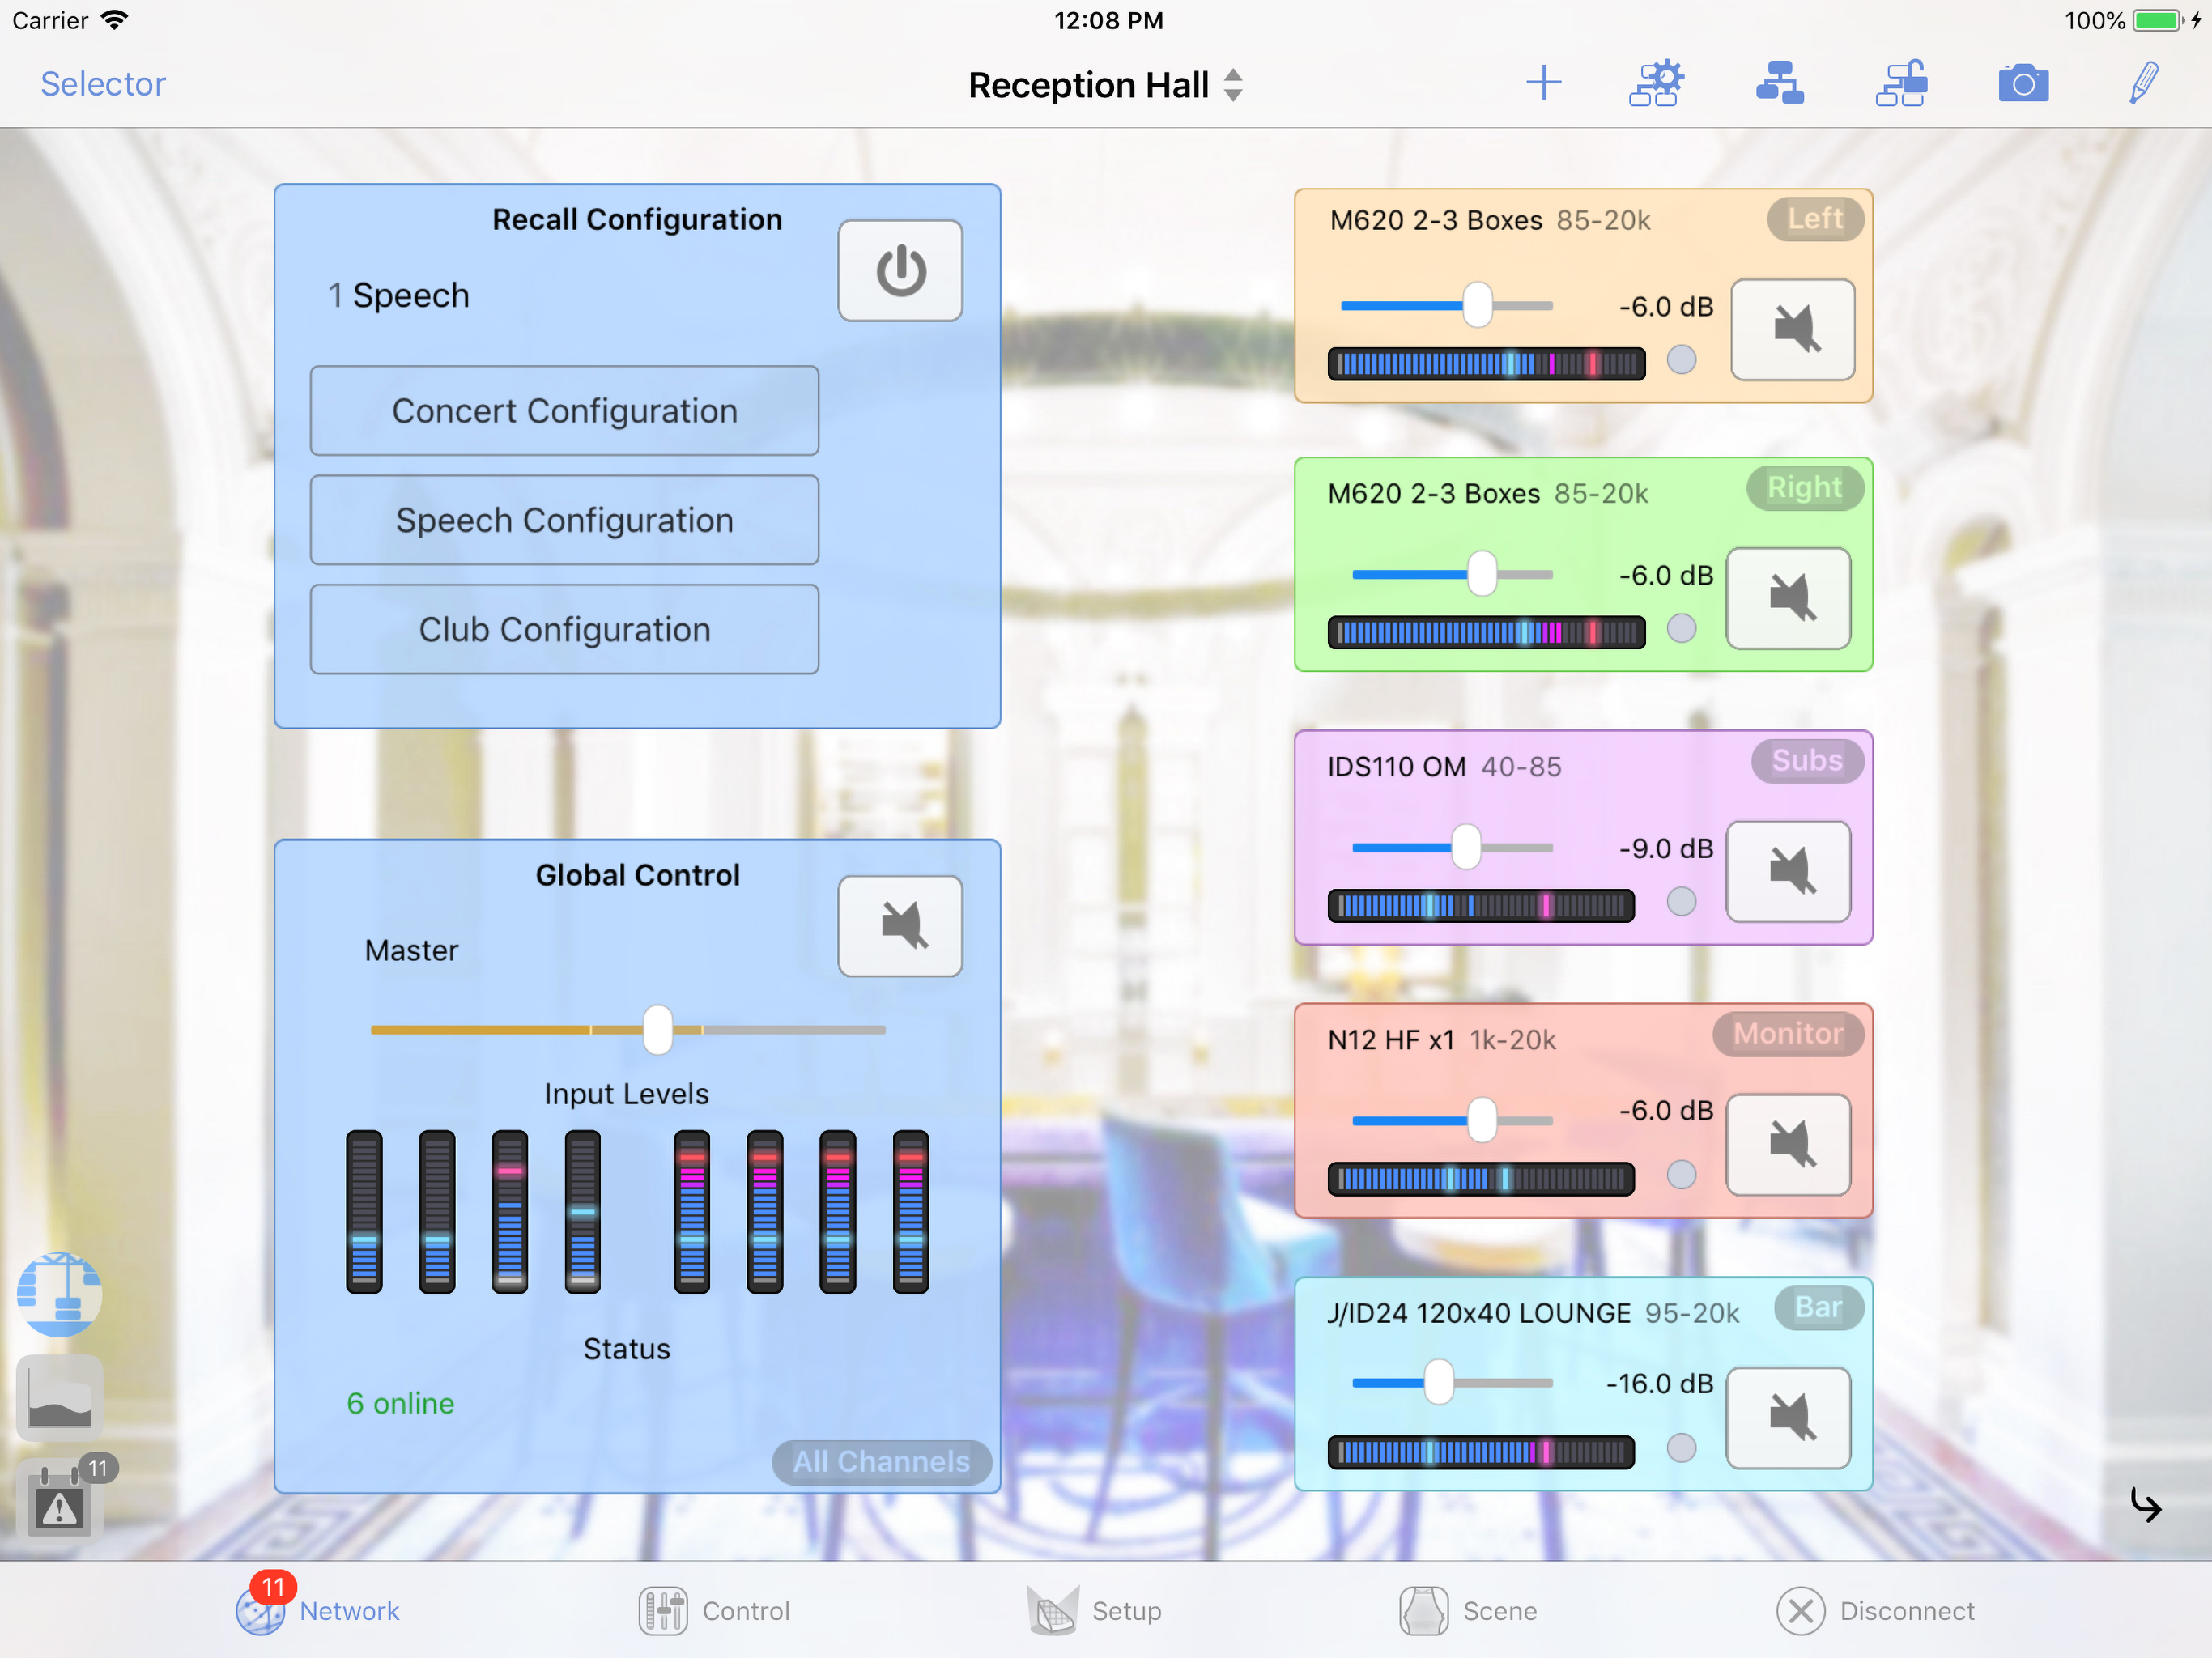Open the All Channels group selector
This screenshot has width=2212, height=1658.
point(881,1461)
